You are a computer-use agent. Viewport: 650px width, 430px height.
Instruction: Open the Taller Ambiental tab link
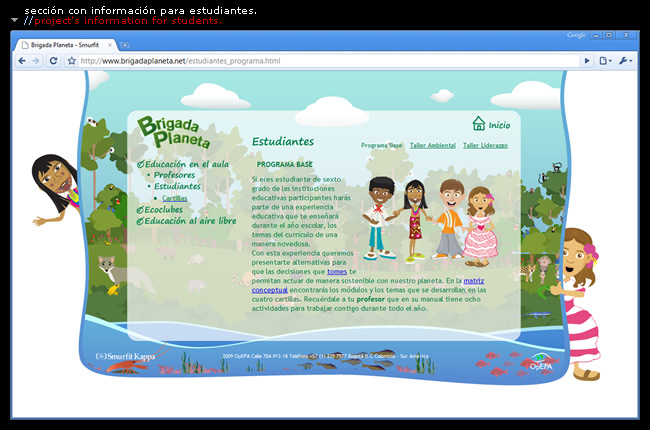[432, 145]
